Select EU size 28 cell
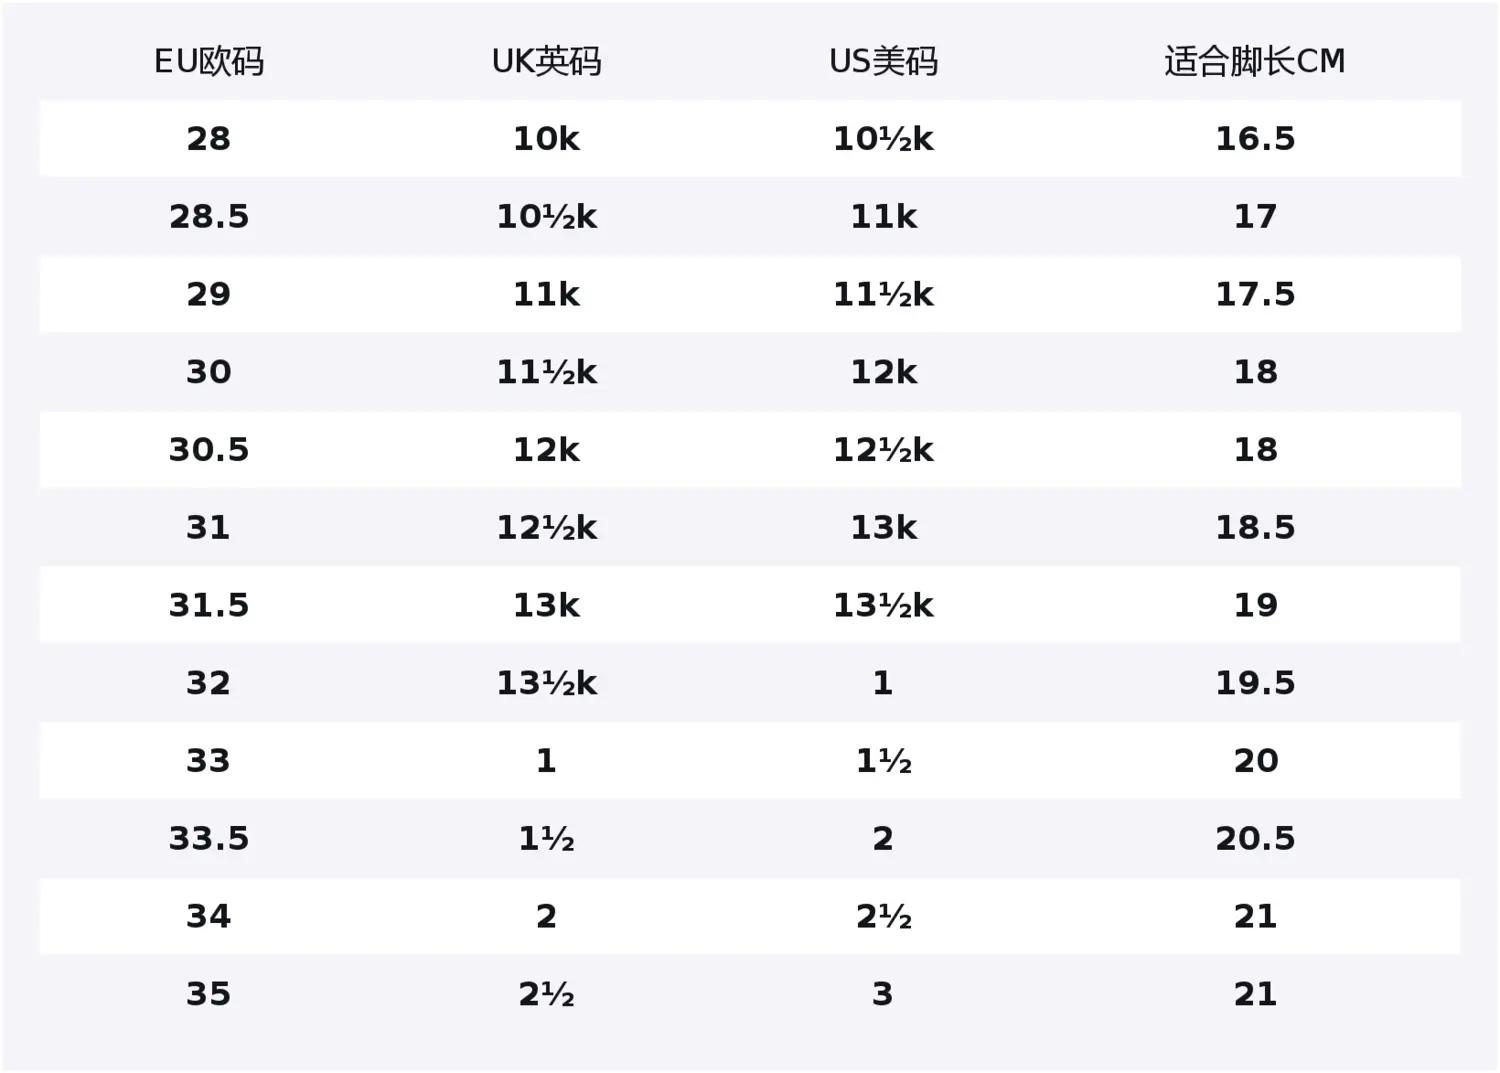1500x1073 pixels. 209,139
